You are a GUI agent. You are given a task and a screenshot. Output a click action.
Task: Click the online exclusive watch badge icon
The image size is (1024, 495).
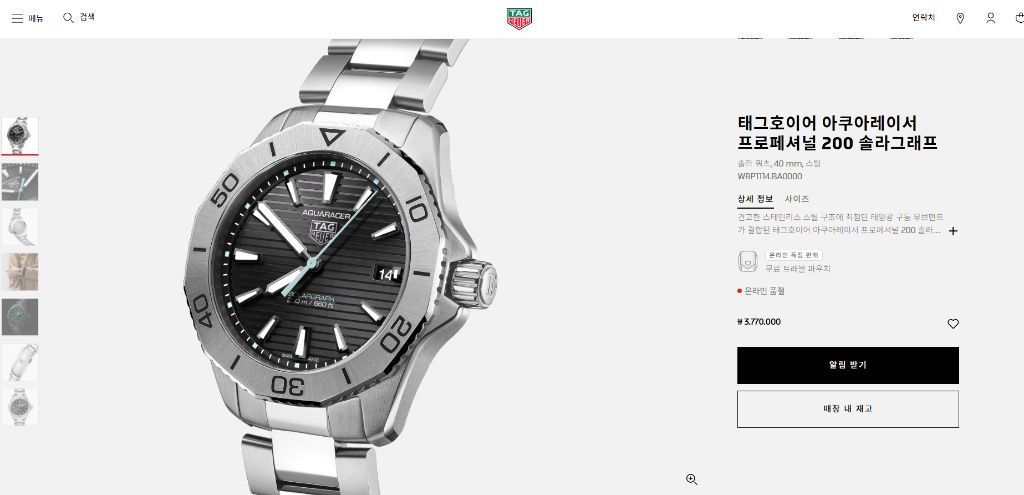coord(747,261)
